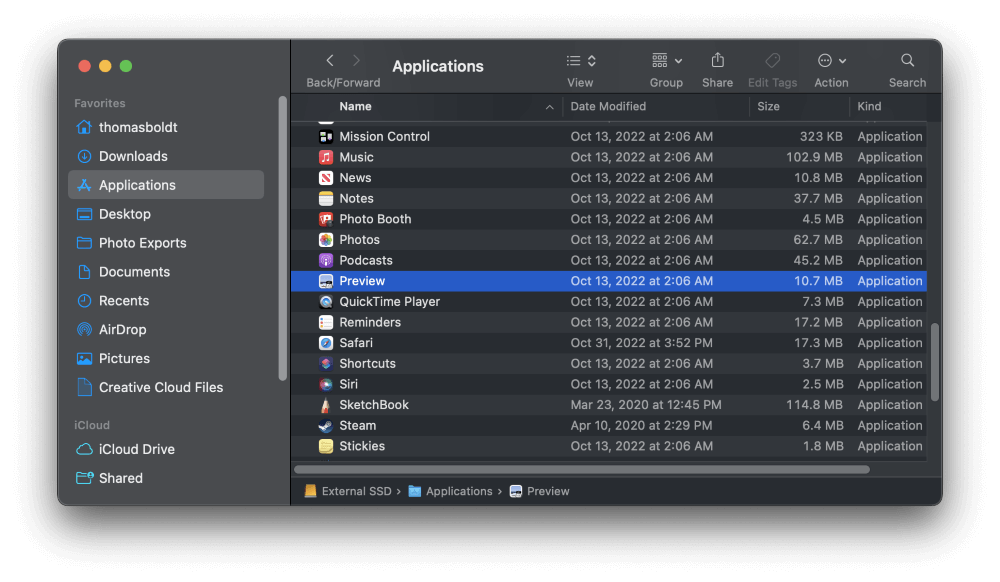Image resolution: width=1000 pixels, height=582 pixels.
Task: Open the Group dropdown menu
Action: click(666, 60)
